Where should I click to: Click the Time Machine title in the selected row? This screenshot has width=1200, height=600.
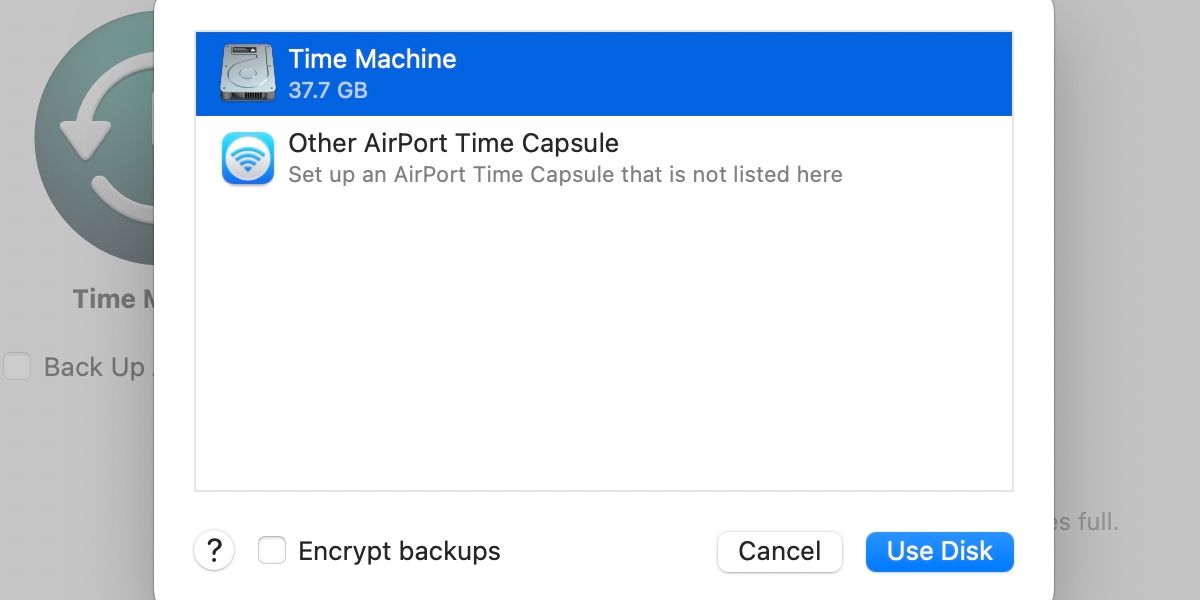point(372,59)
